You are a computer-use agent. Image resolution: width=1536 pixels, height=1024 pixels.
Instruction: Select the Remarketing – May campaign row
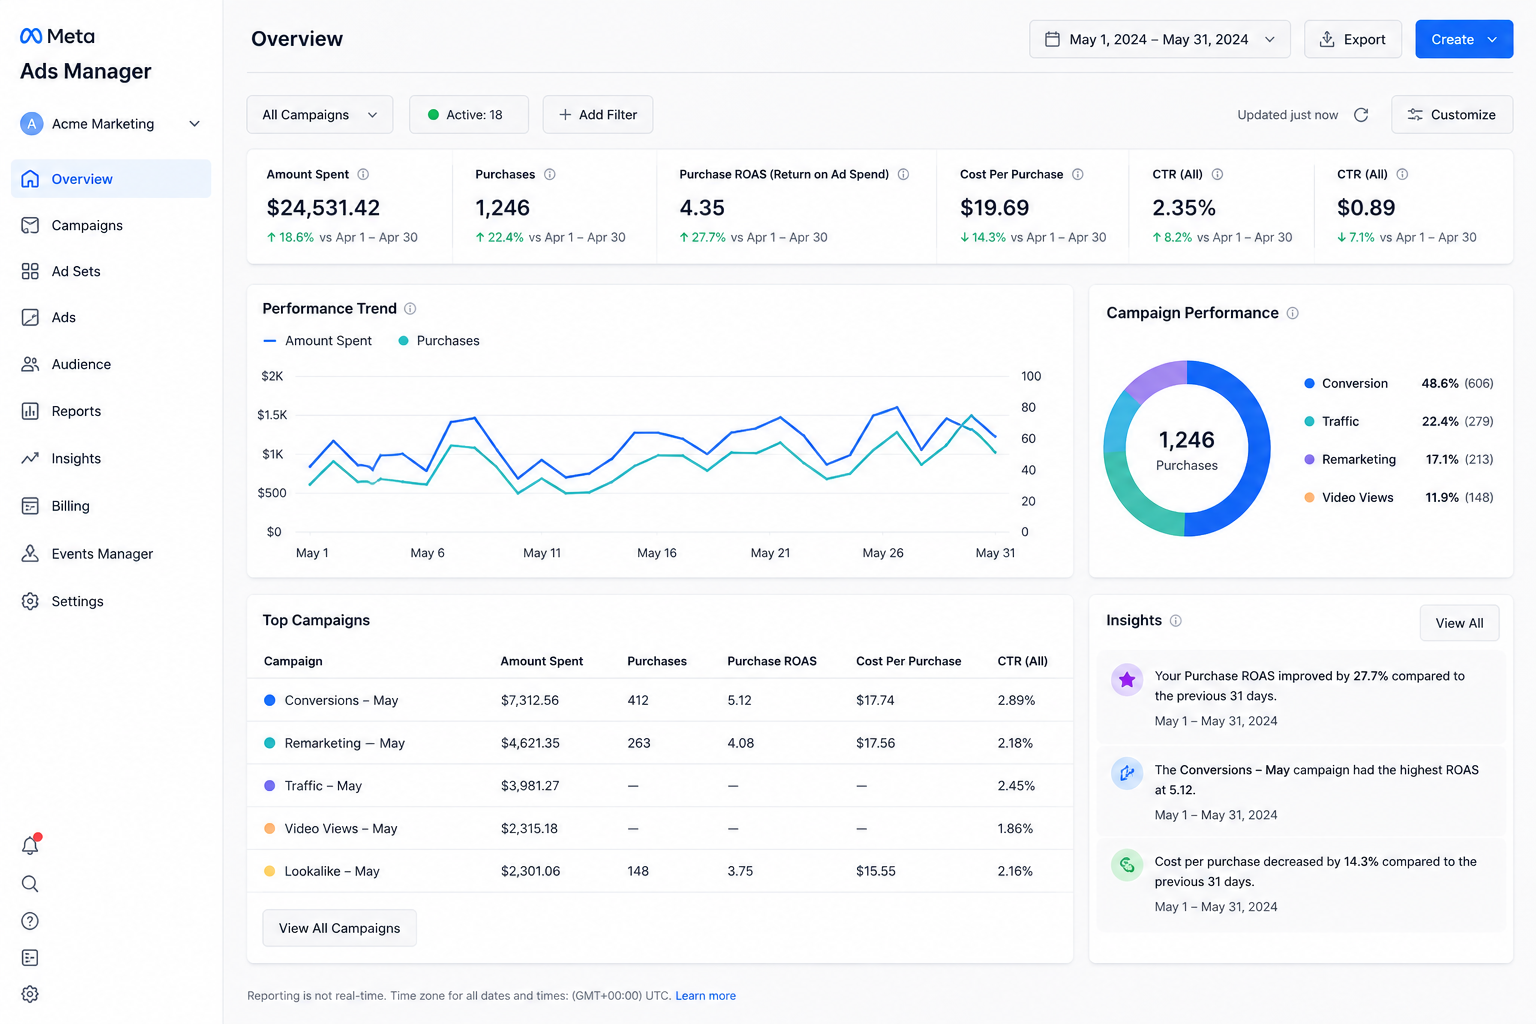(x=660, y=743)
